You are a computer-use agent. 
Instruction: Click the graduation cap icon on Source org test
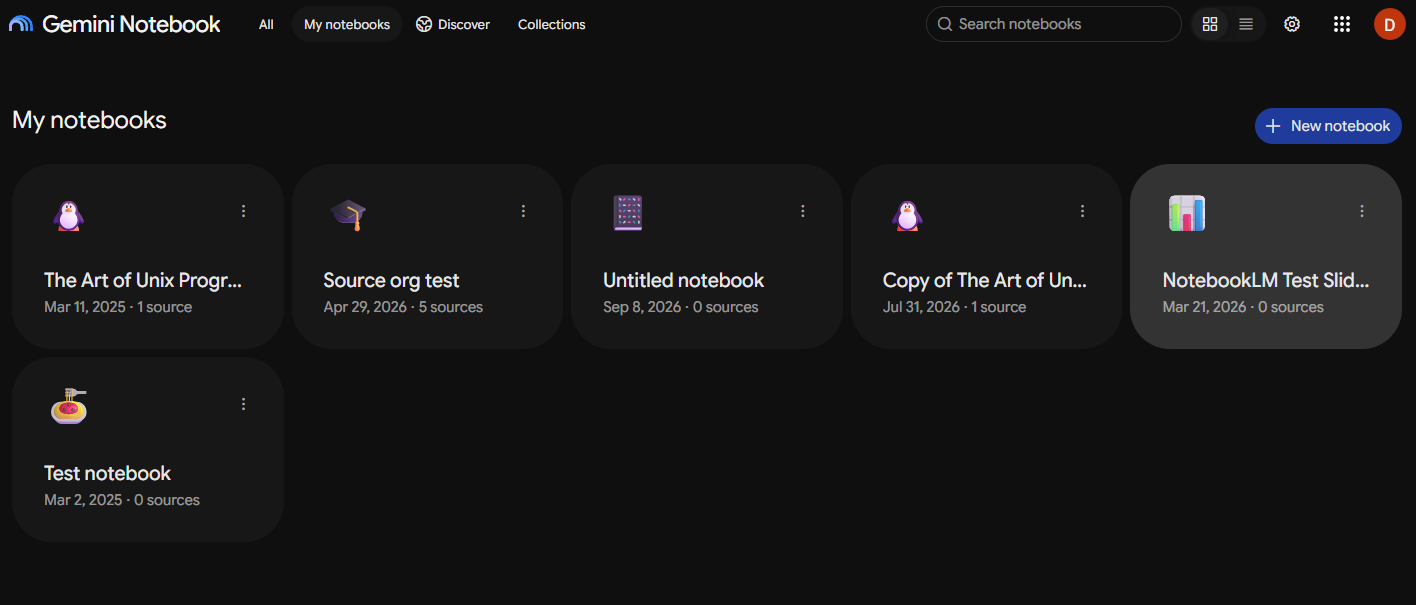(x=348, y=213)
